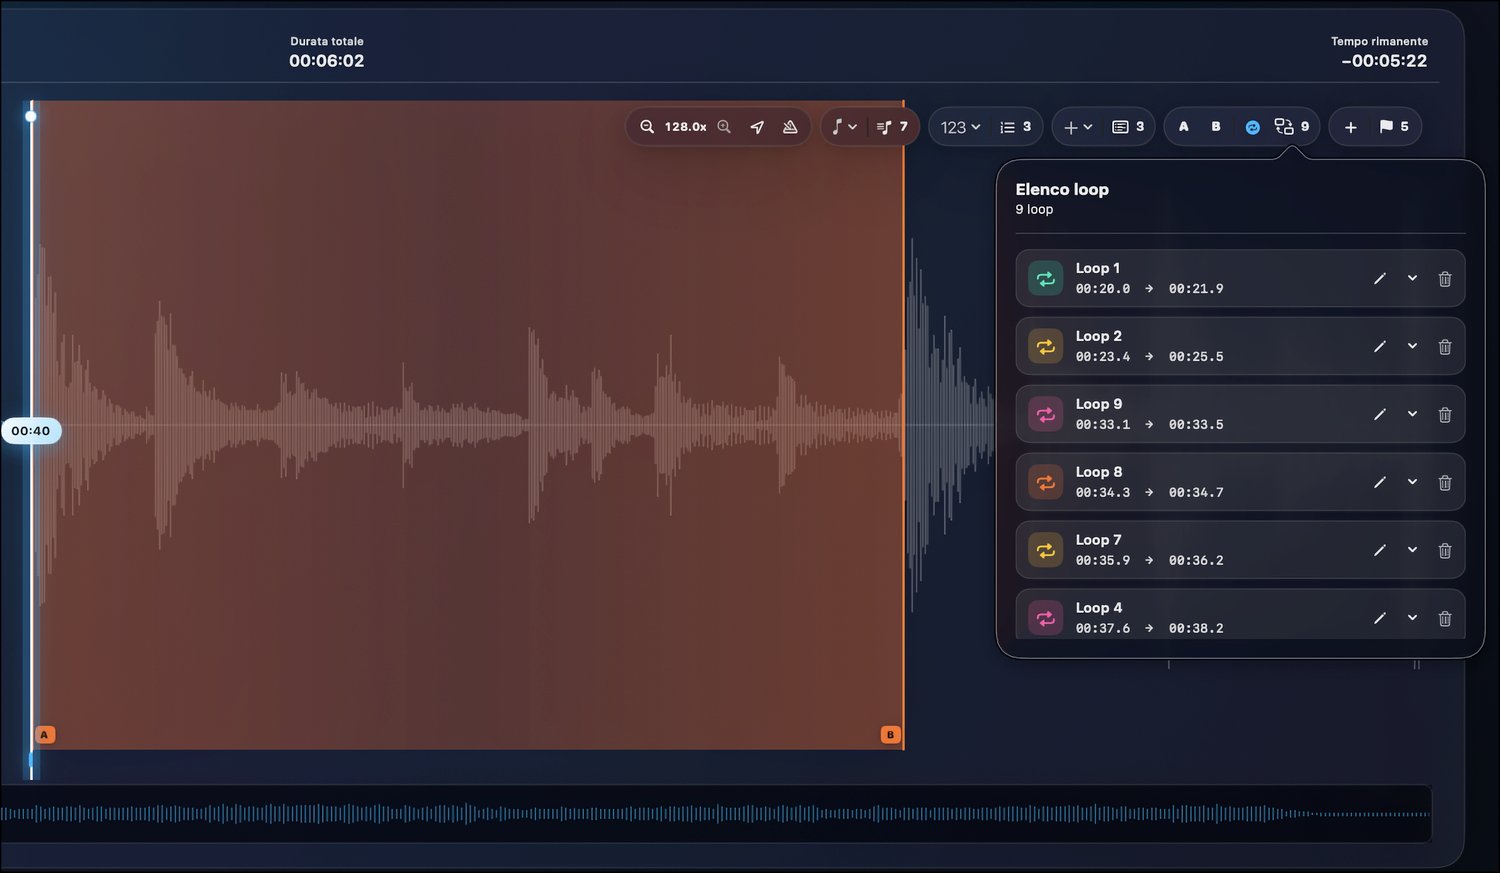Viewport: 1500px width, 873px height.
Task: Open the note list showing 7
Action: click(x=892, y=127)
